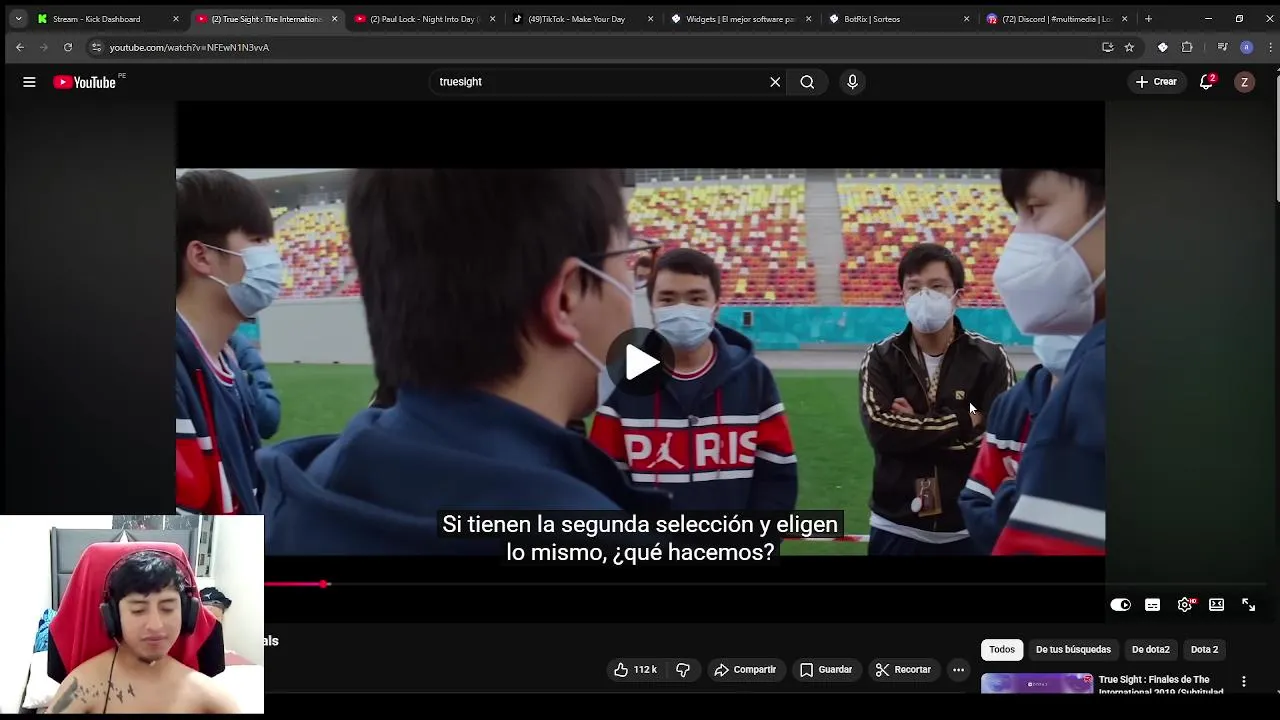1280x720 pixels.
Task: Select the Todos filter chip
Action: click(1002, 650)
